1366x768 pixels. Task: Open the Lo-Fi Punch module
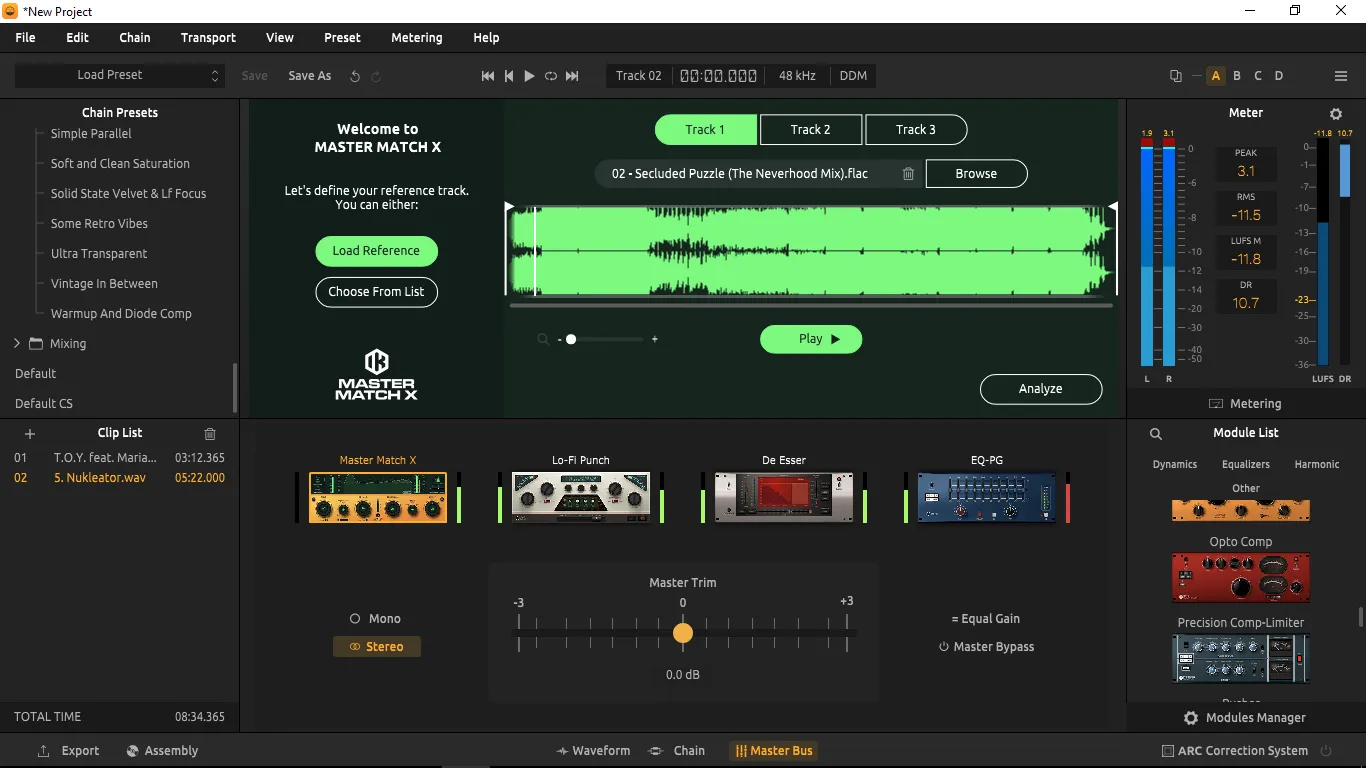(x=581, y=497)
